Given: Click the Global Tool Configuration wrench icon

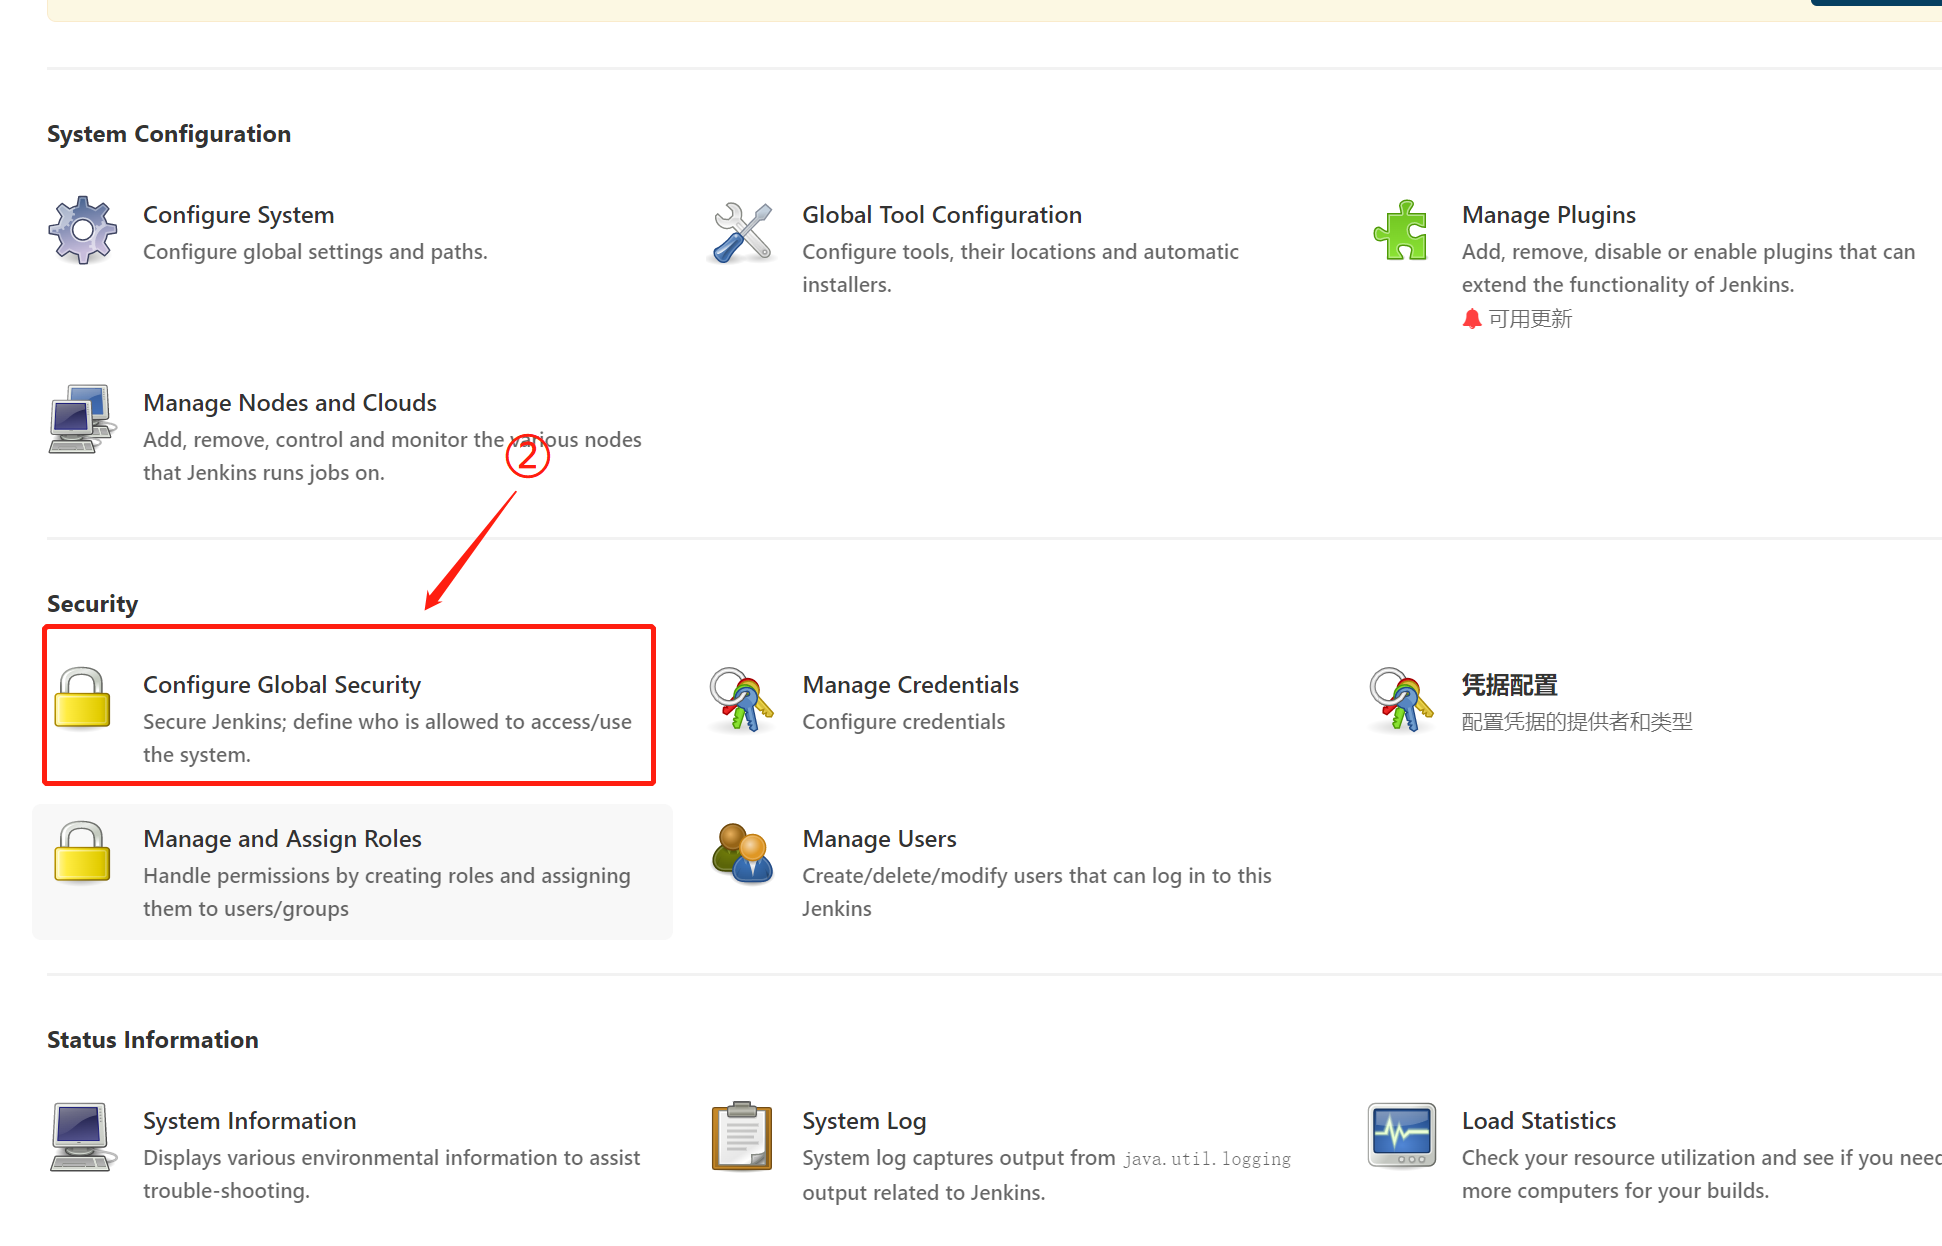Looking at the screenshot, I should [742, 232].
